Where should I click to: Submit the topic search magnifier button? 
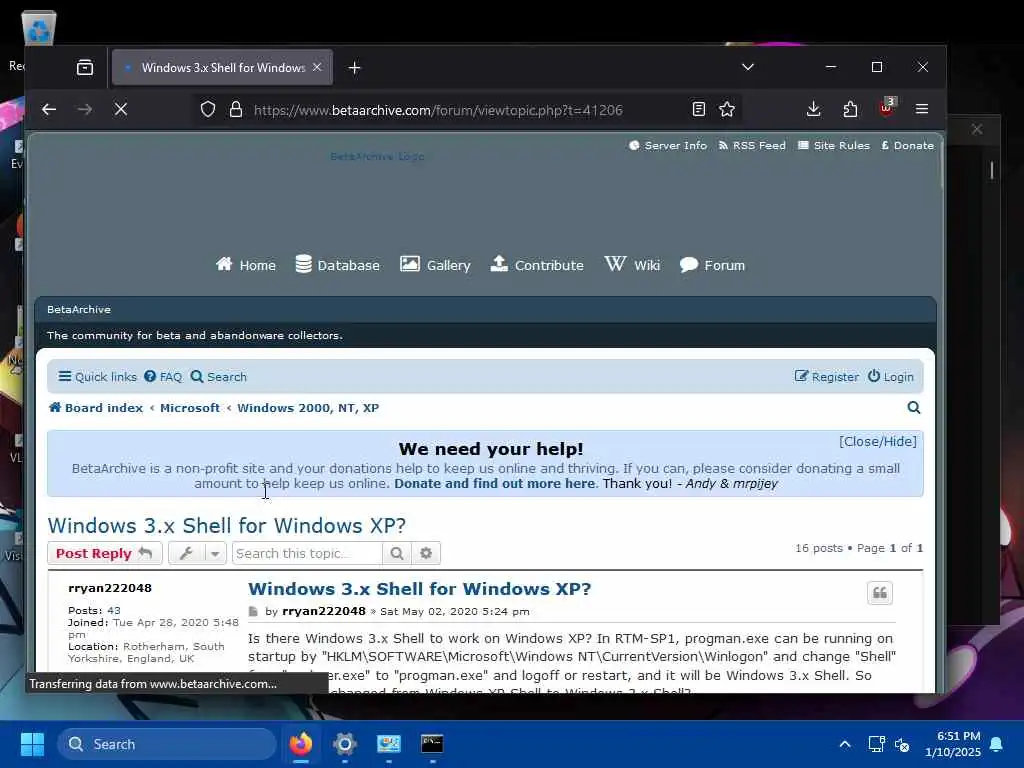coord(396,553)
